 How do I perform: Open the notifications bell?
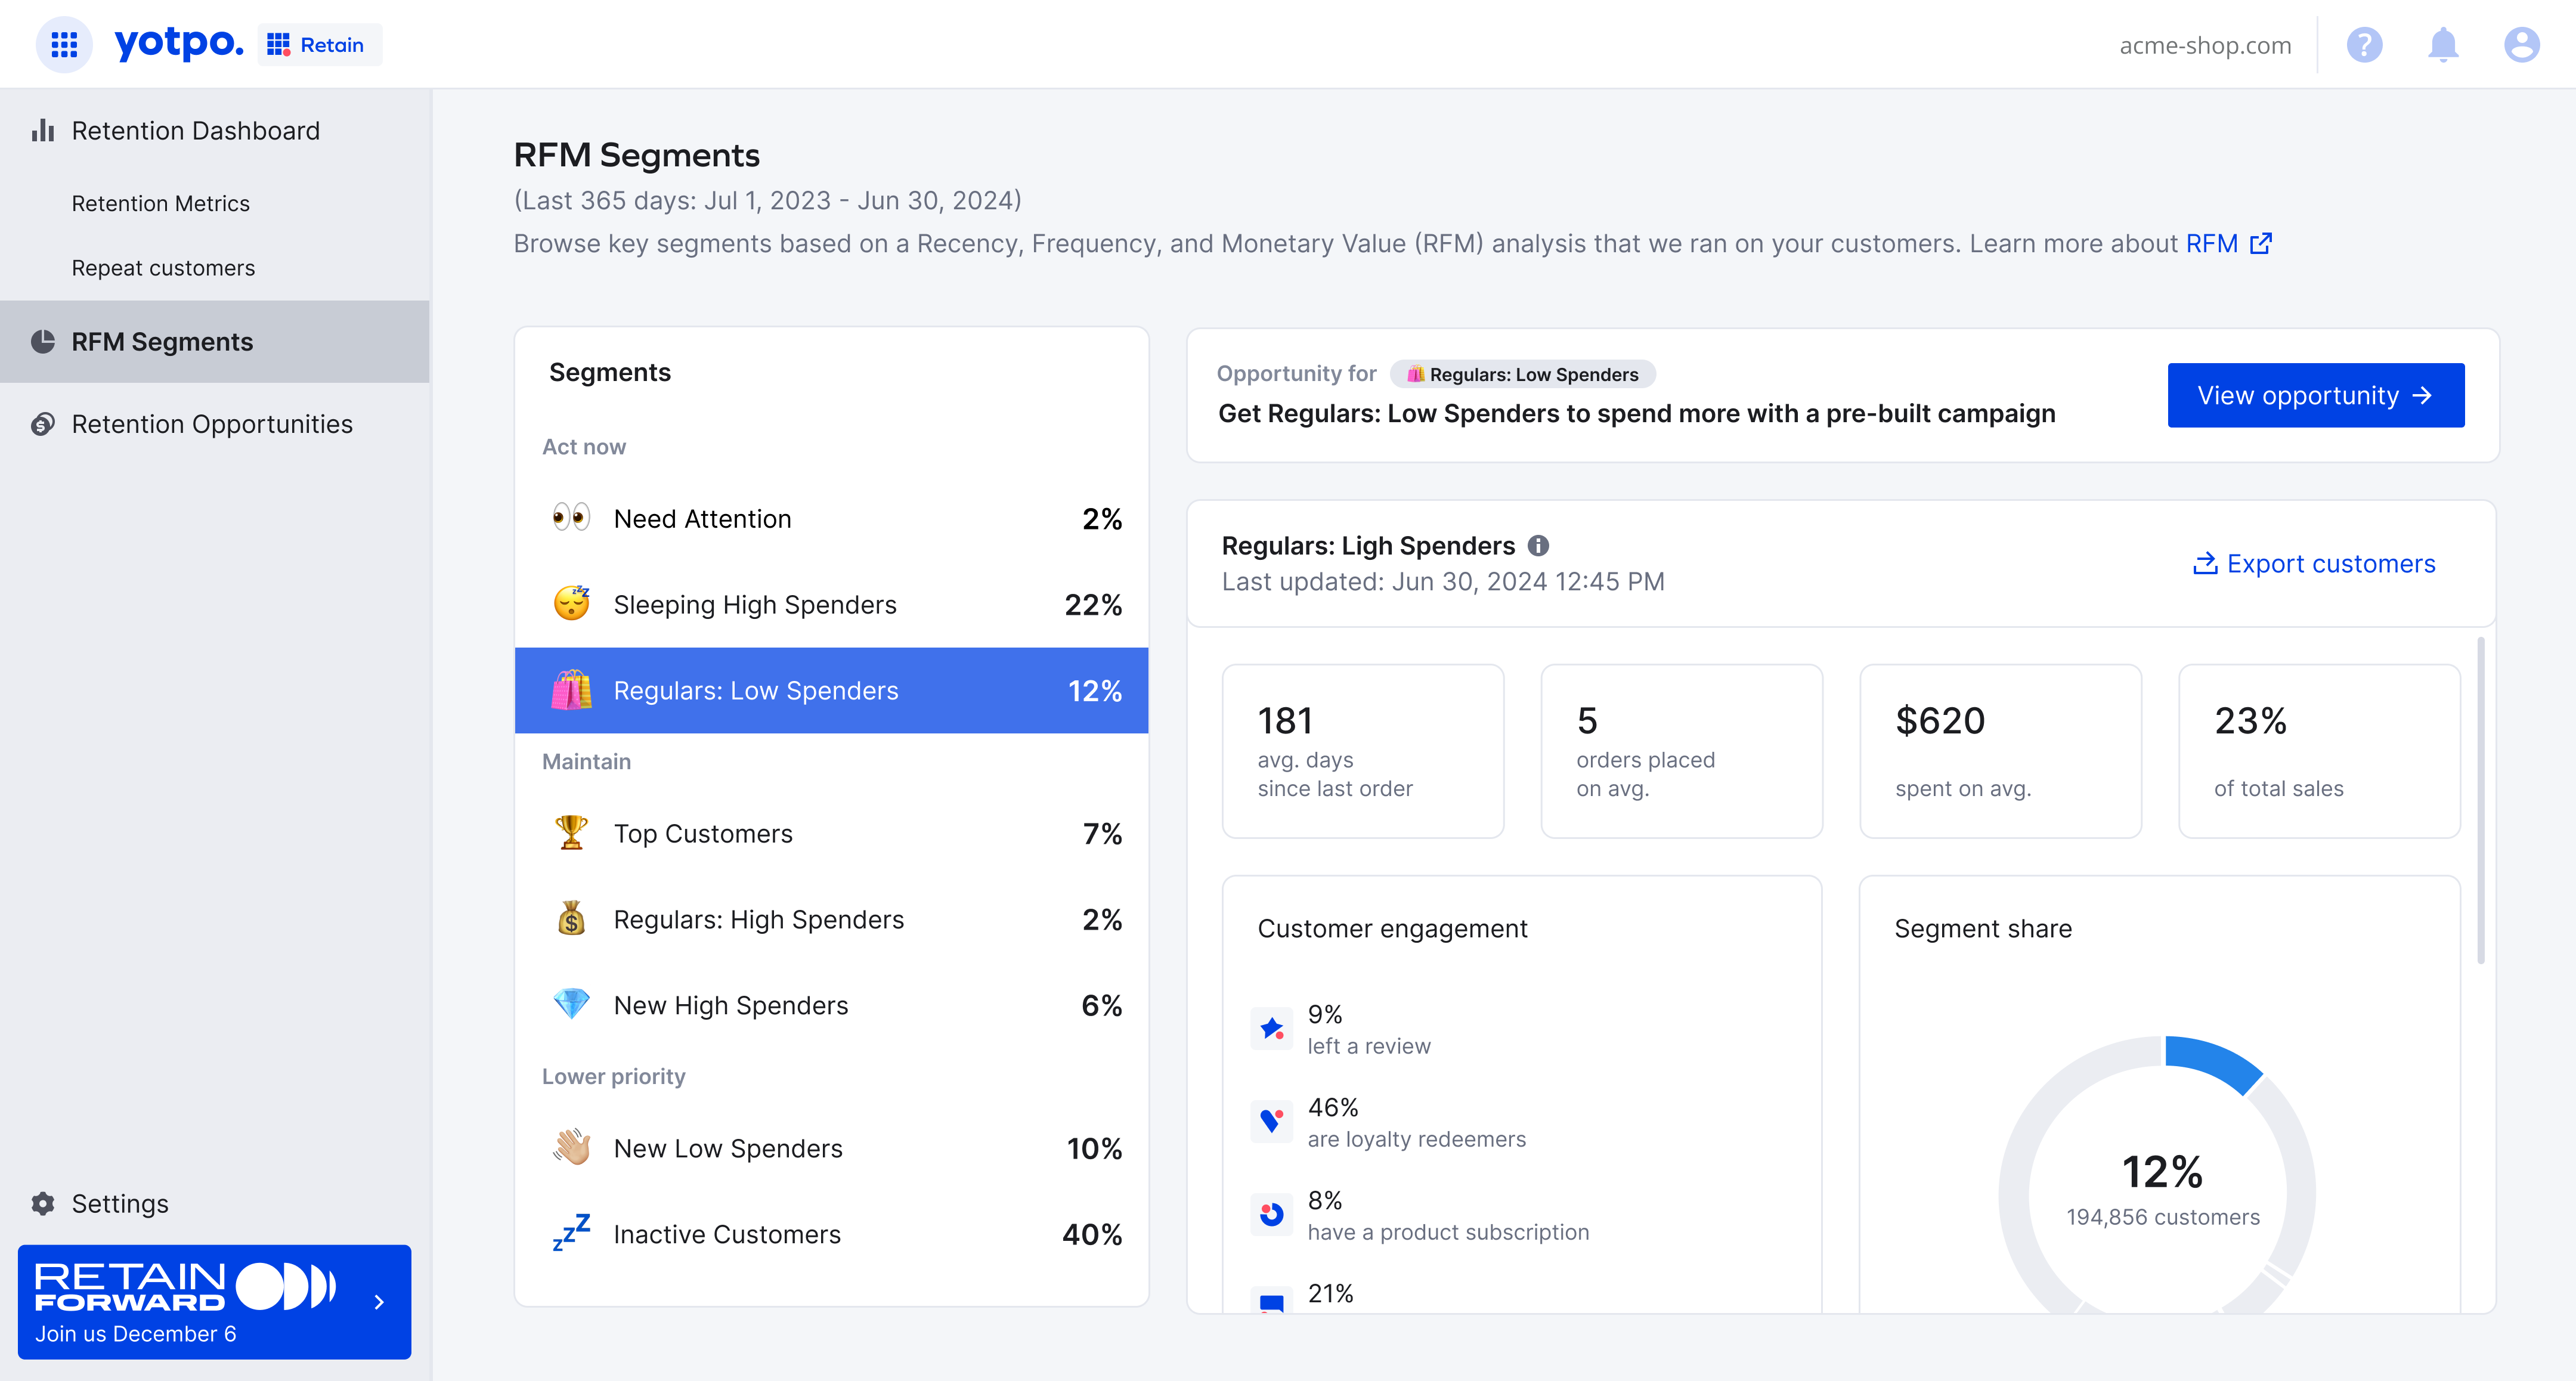click(2443, 45)
